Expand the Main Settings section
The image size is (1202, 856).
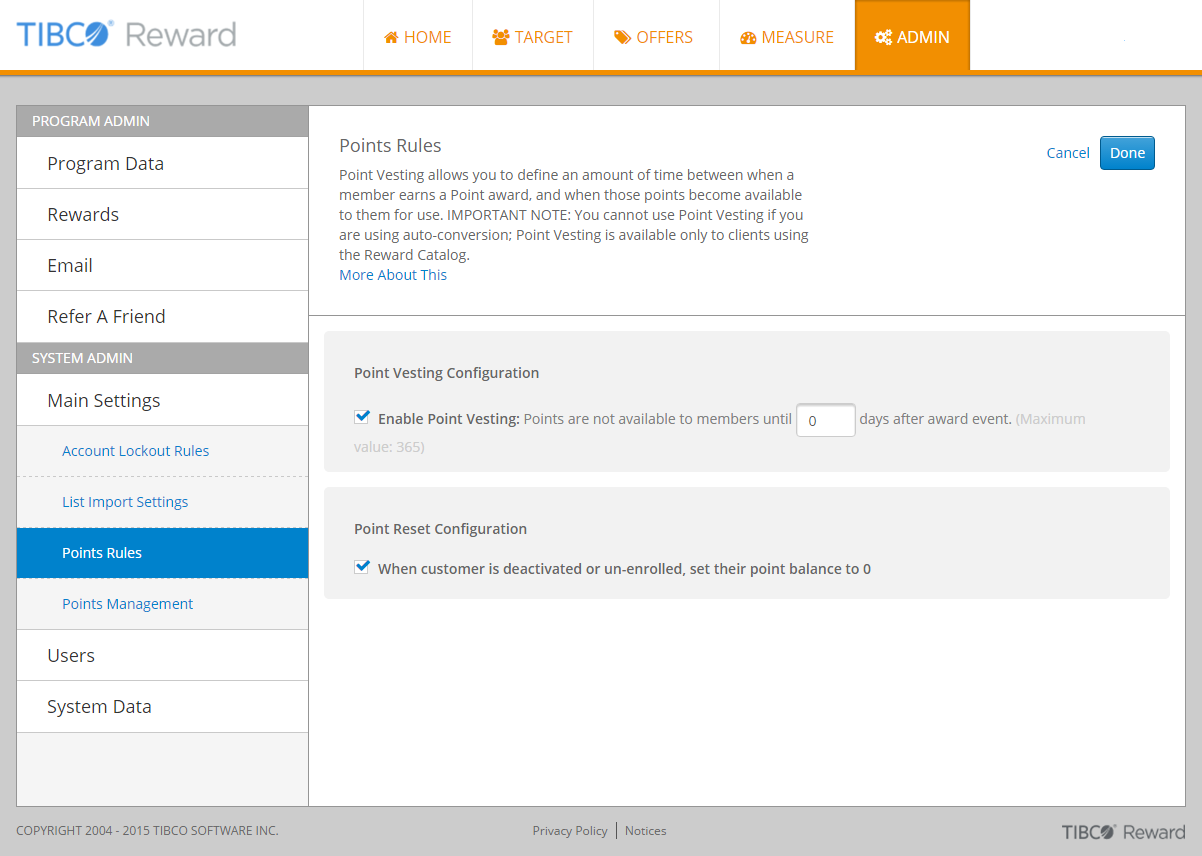click(104, 400)
